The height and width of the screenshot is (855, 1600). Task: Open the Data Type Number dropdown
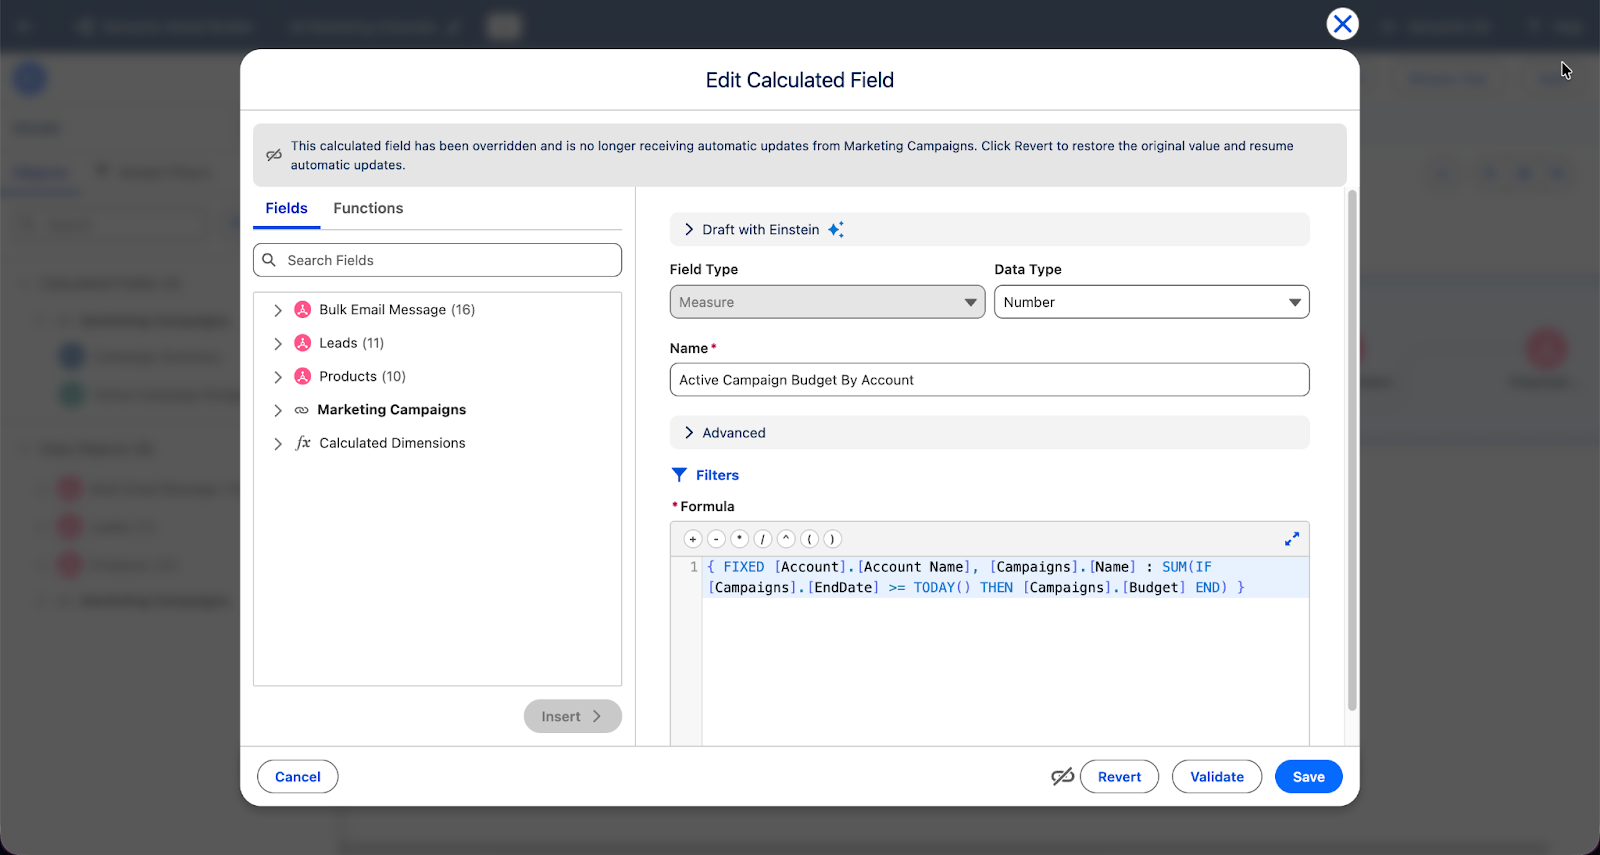1151,302
